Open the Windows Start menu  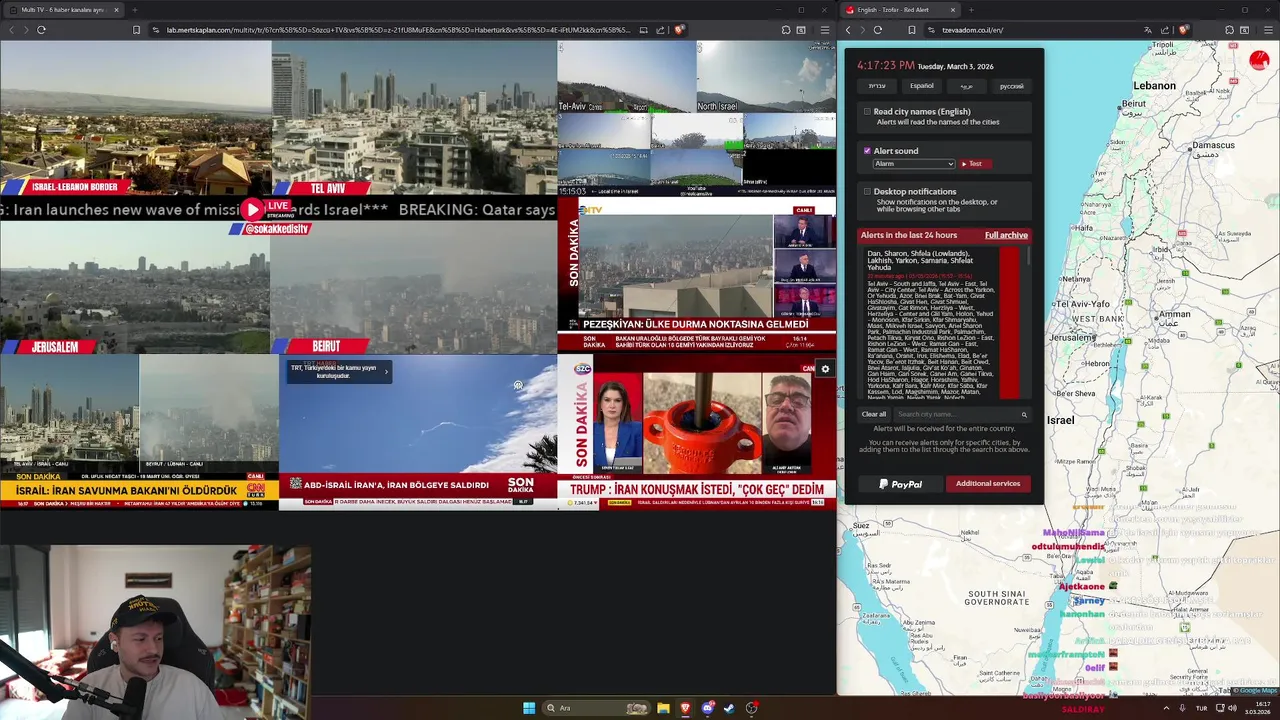coord(529,708)
